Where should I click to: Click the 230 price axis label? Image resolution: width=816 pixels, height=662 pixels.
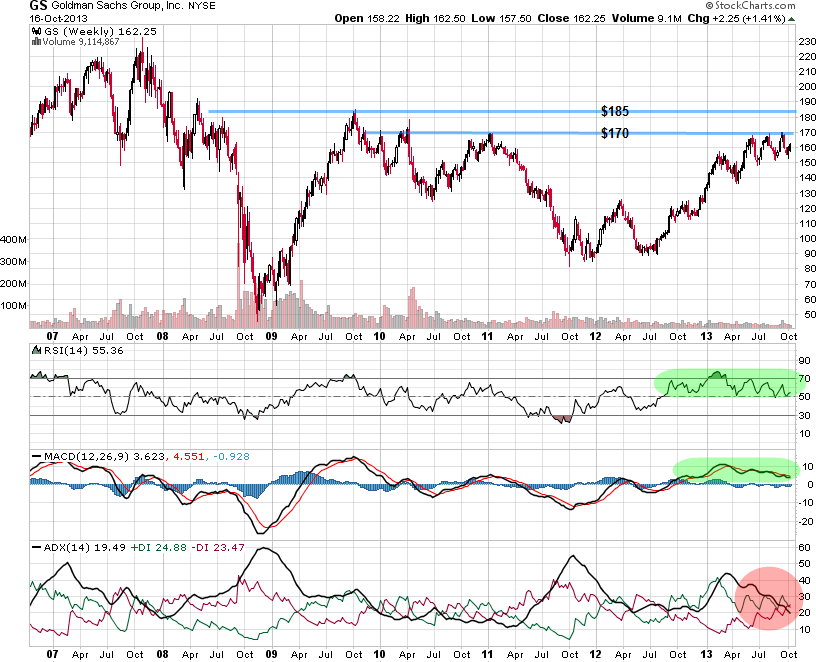807,42
